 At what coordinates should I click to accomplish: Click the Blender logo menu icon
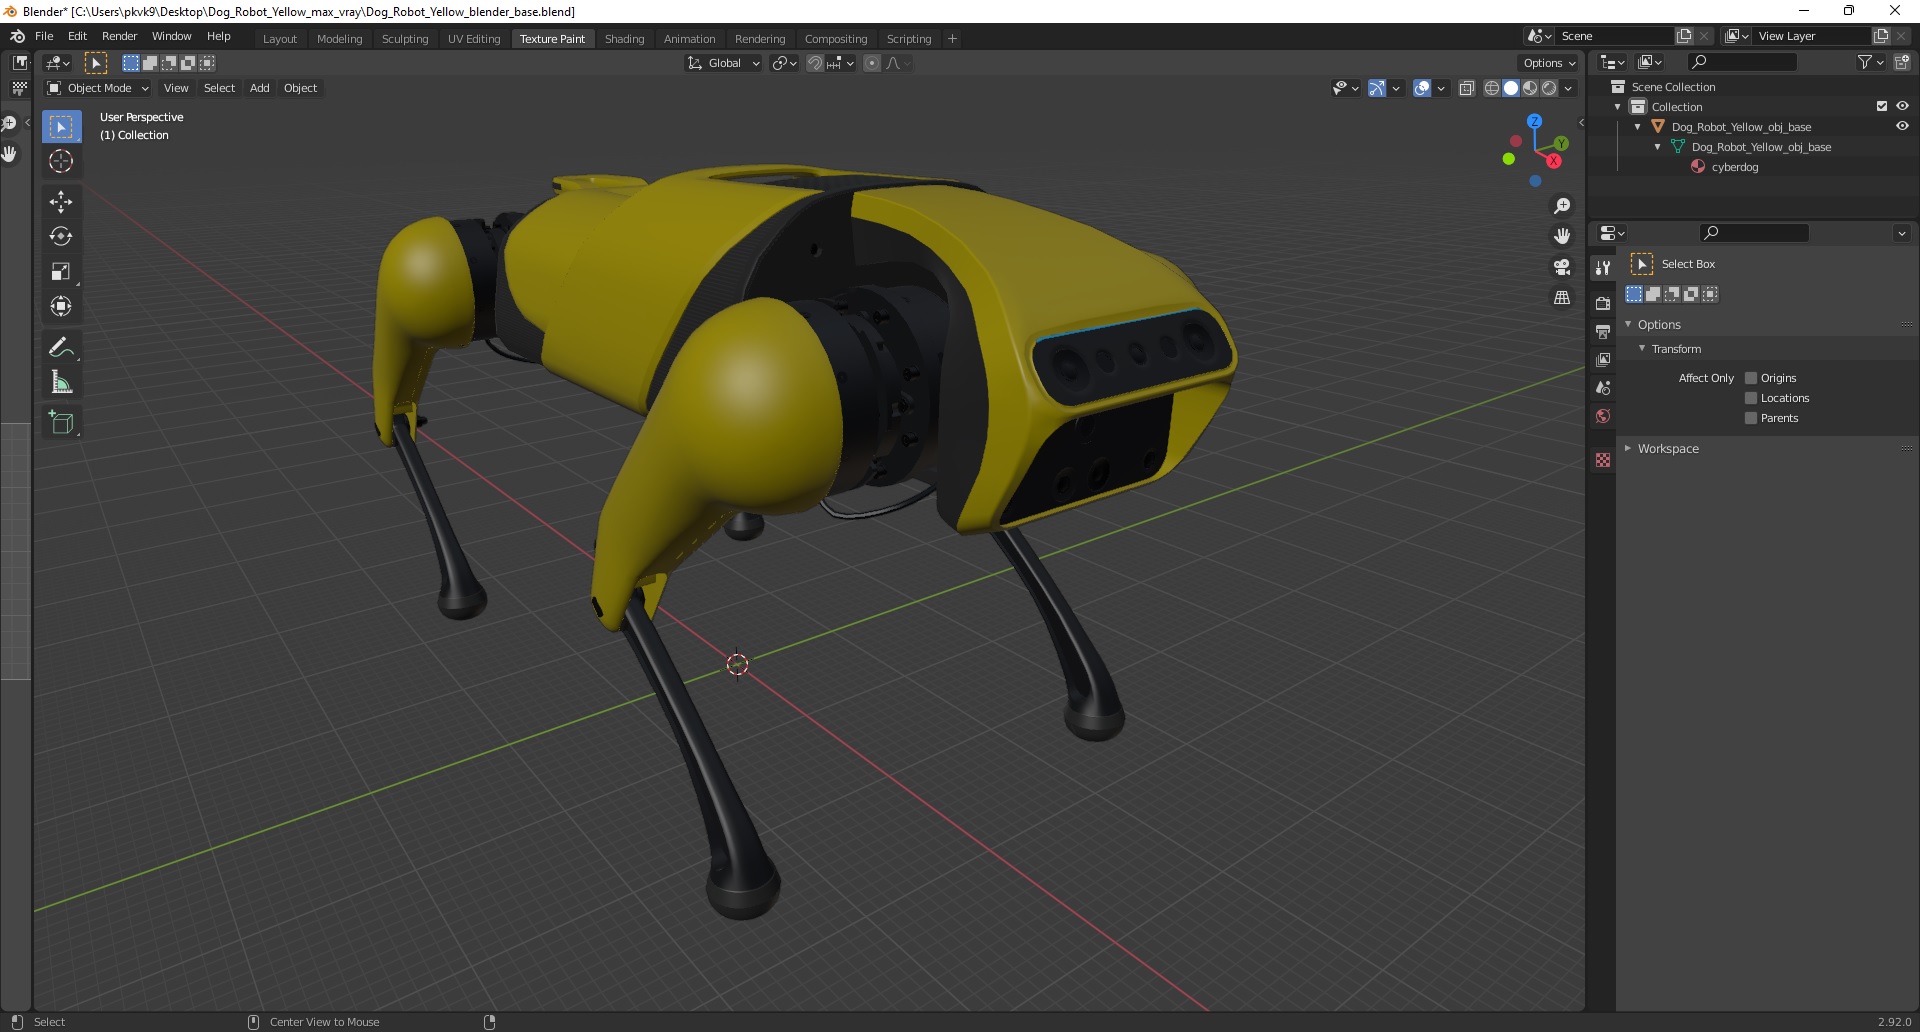coord(17,36)
